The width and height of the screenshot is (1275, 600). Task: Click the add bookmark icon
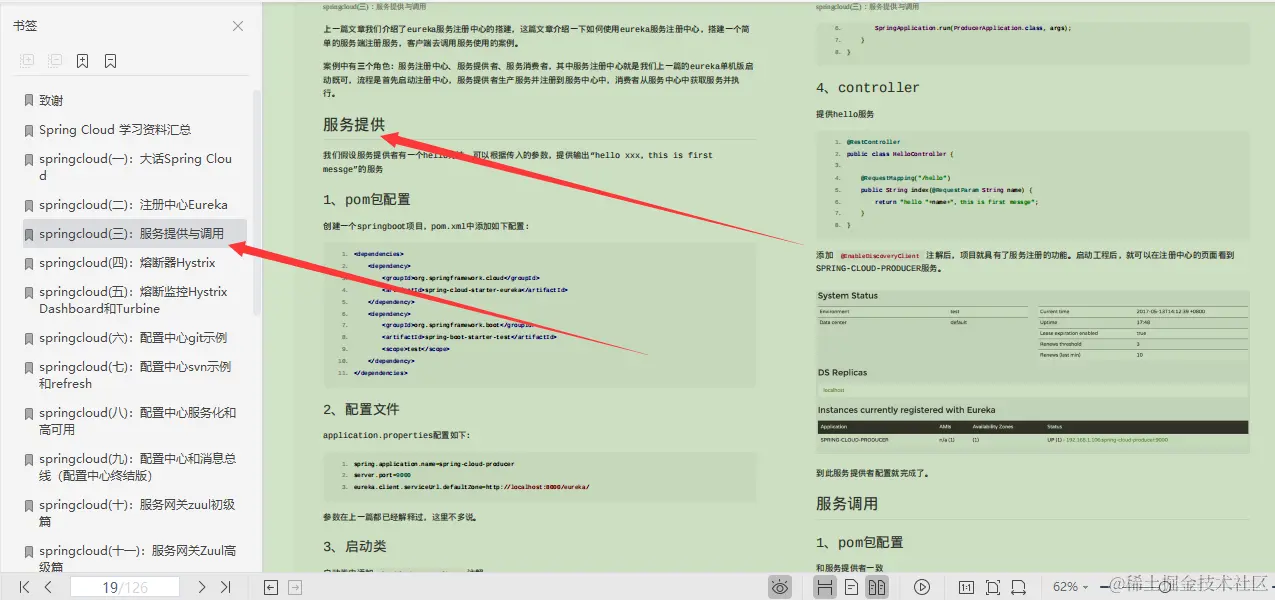click(x=83, y=60)
